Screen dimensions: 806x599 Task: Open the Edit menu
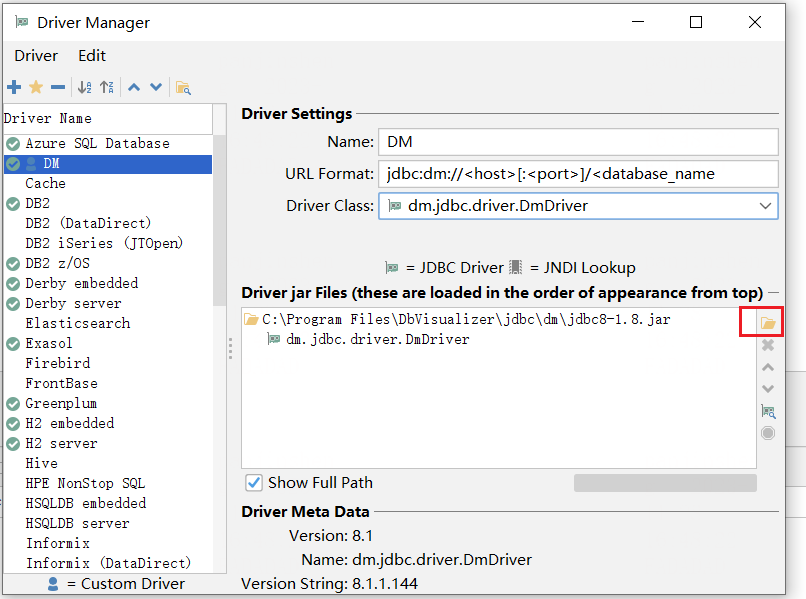coord(91,56)
